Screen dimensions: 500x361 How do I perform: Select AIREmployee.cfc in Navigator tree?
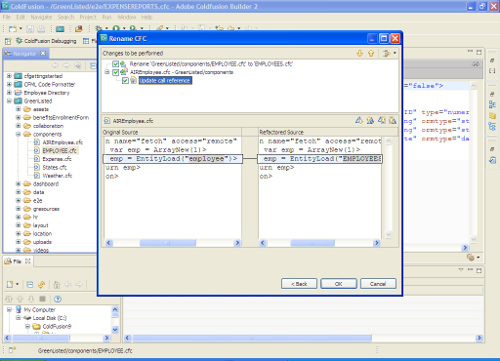tap(62, 142)
